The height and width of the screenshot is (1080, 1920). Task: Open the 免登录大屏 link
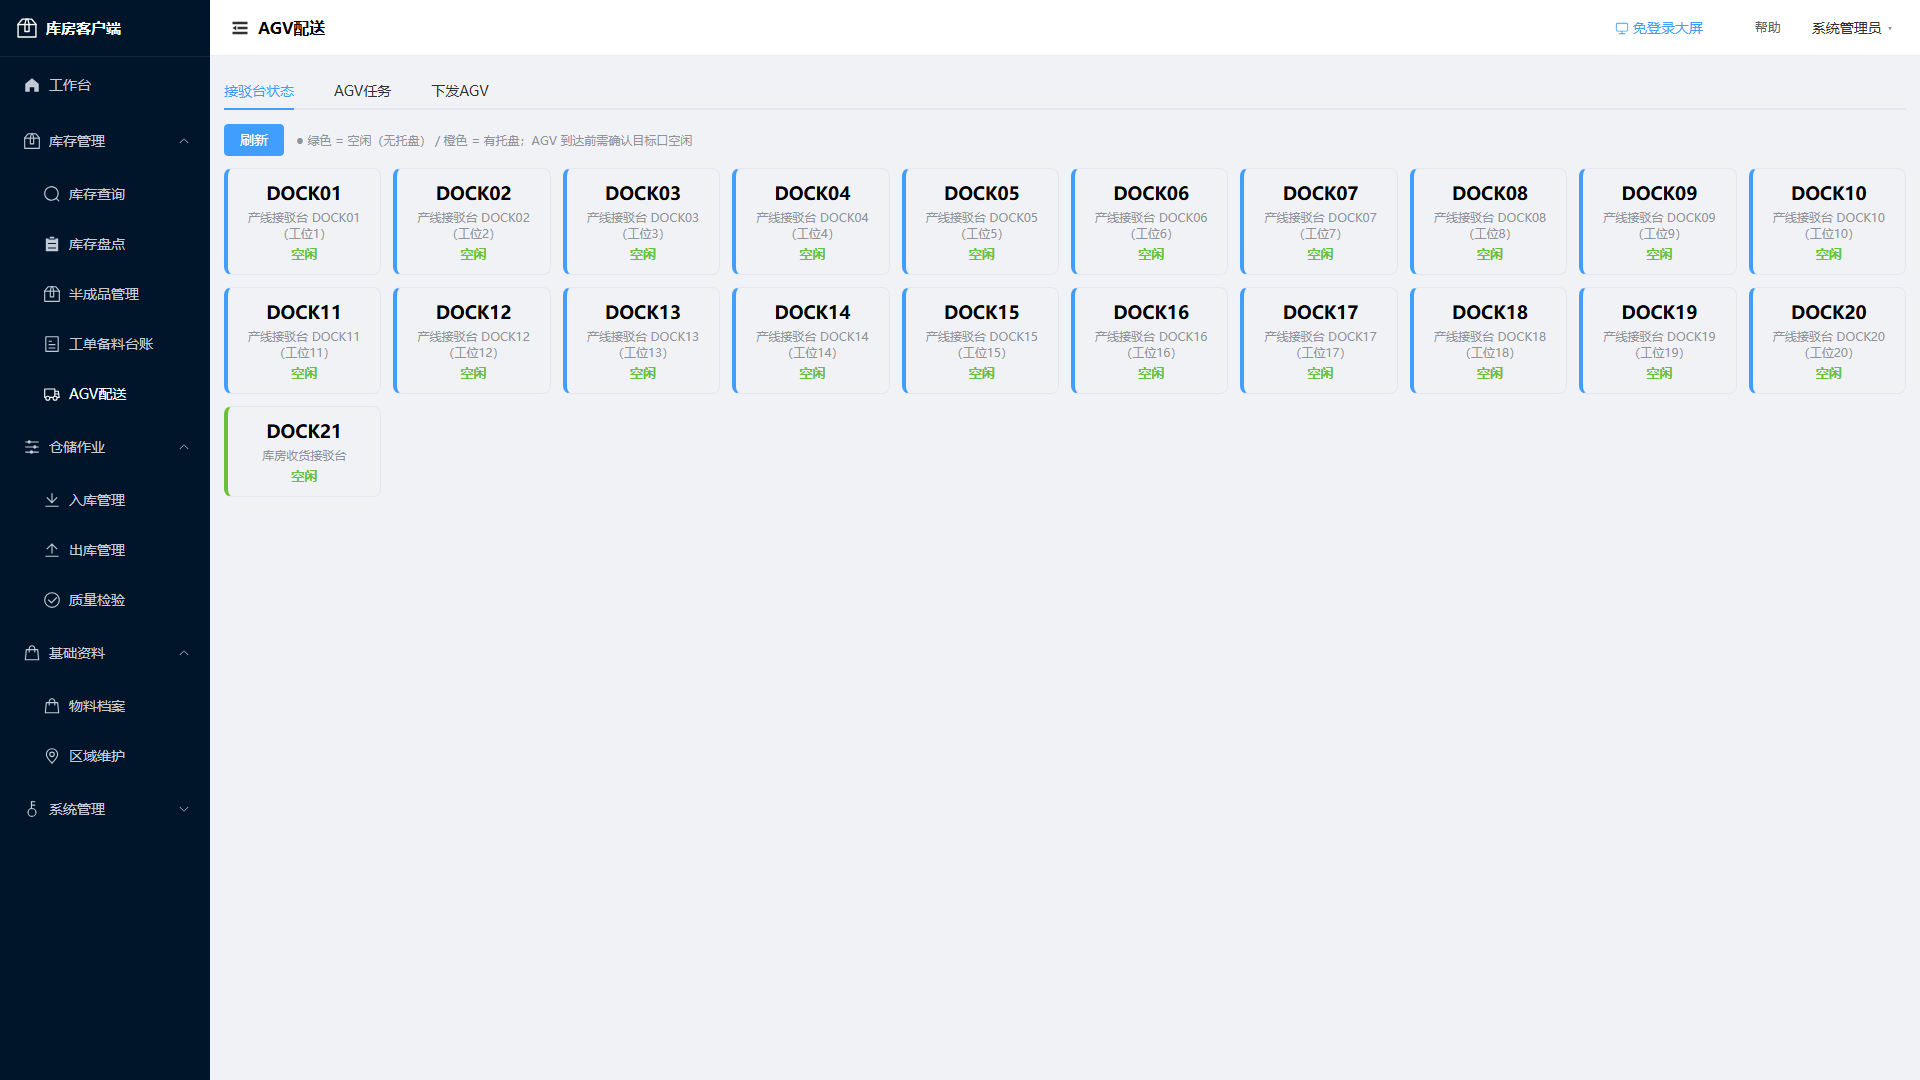1659,28
